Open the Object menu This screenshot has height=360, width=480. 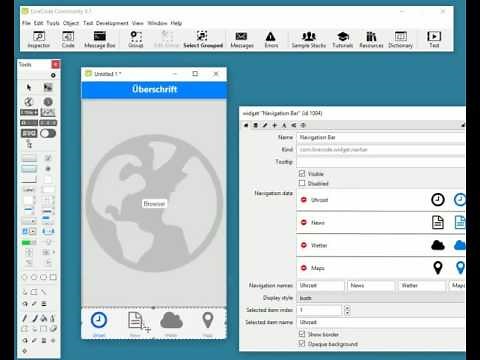click(71, 23)
